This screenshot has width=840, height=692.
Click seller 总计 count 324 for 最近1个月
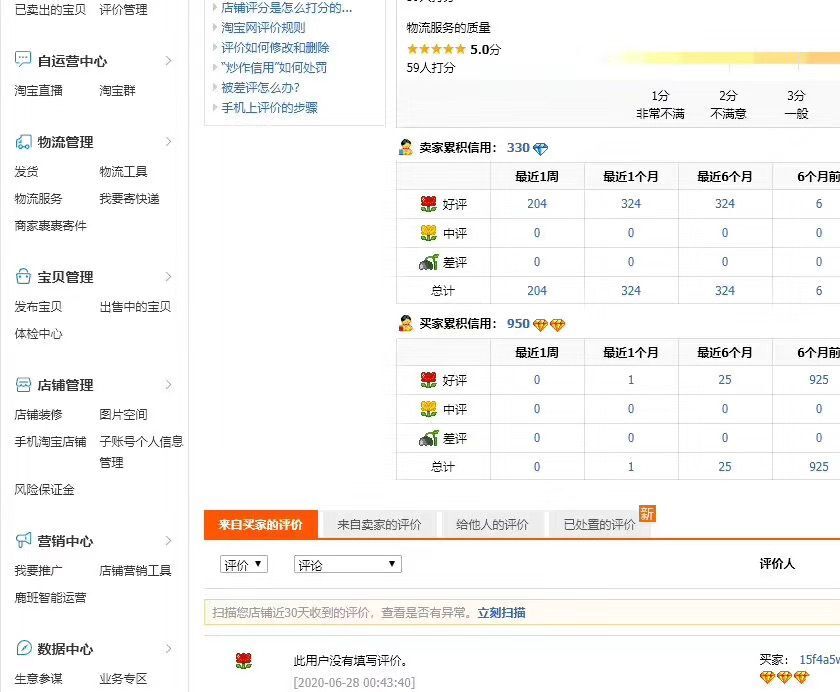(x=631, y=290)
